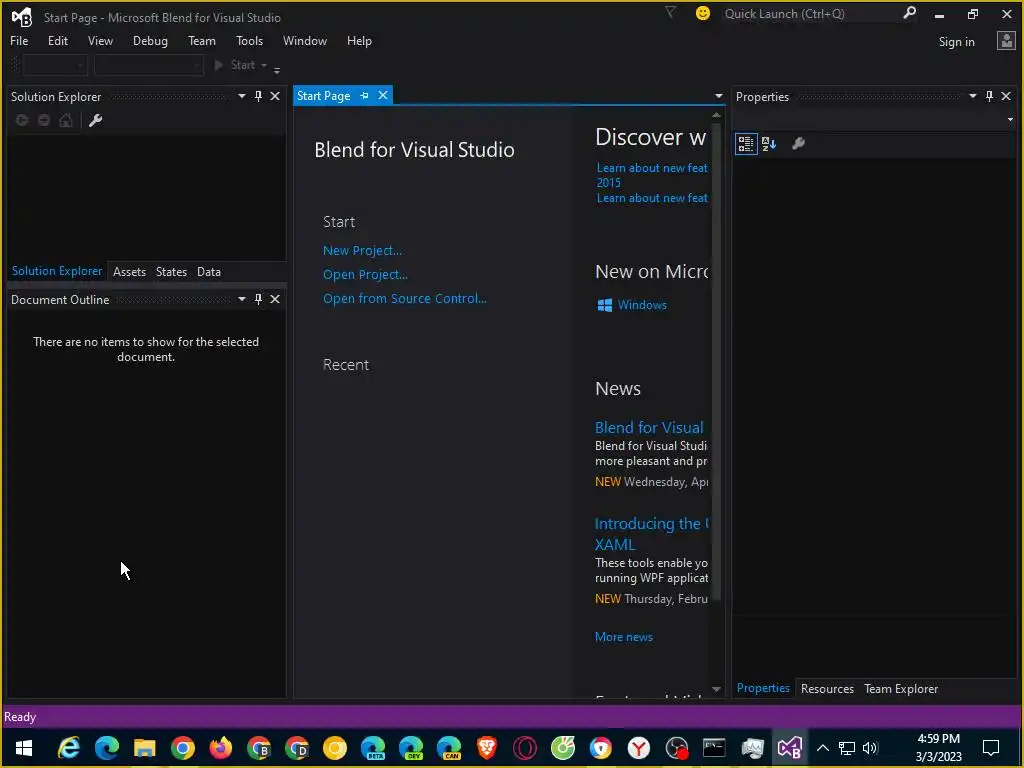The height and width of the screenshot is (768, 1024).
Task: Click the Start debugging play button
Action: click(x=219, y=65)
